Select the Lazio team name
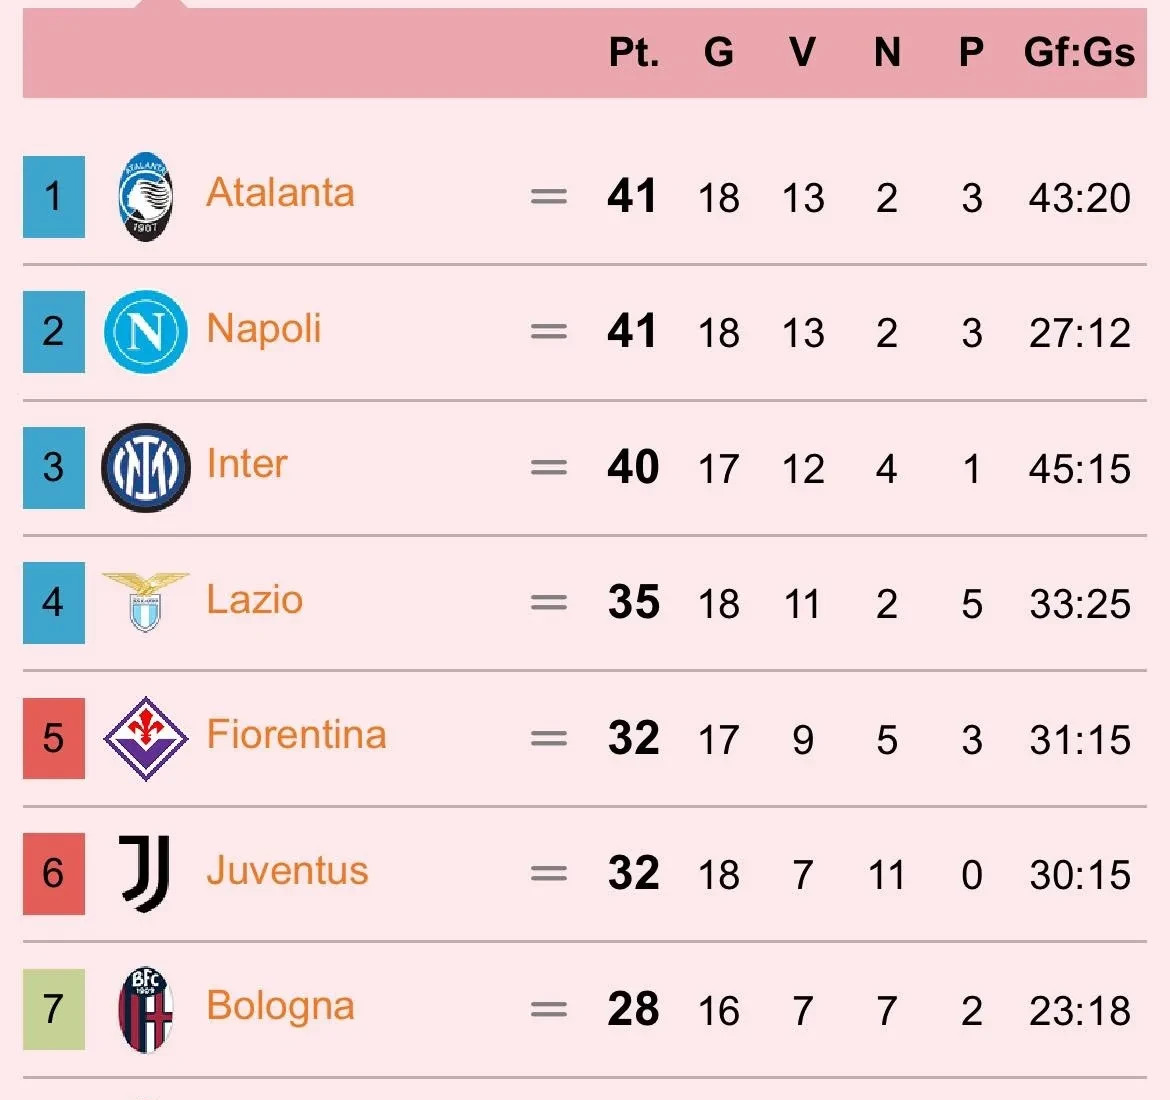 [254, 600]
